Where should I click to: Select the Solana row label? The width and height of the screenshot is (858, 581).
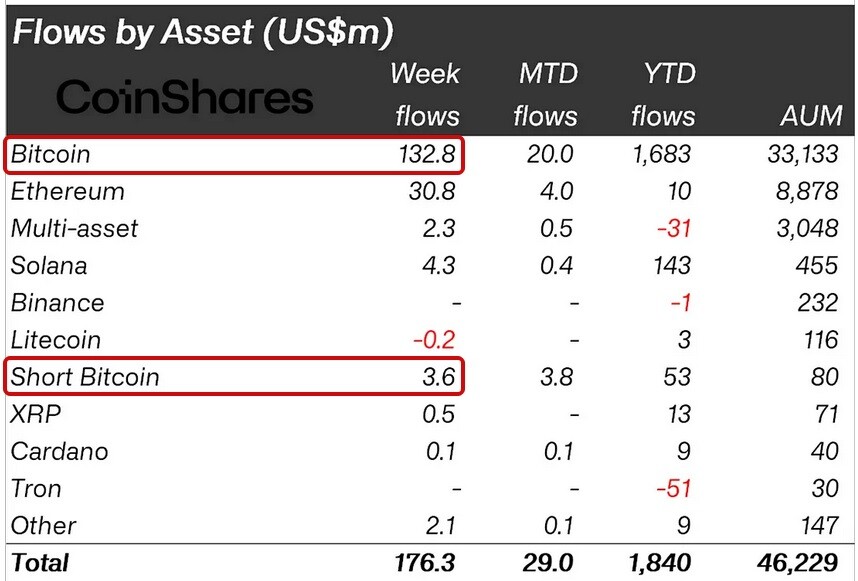point(49,266)
